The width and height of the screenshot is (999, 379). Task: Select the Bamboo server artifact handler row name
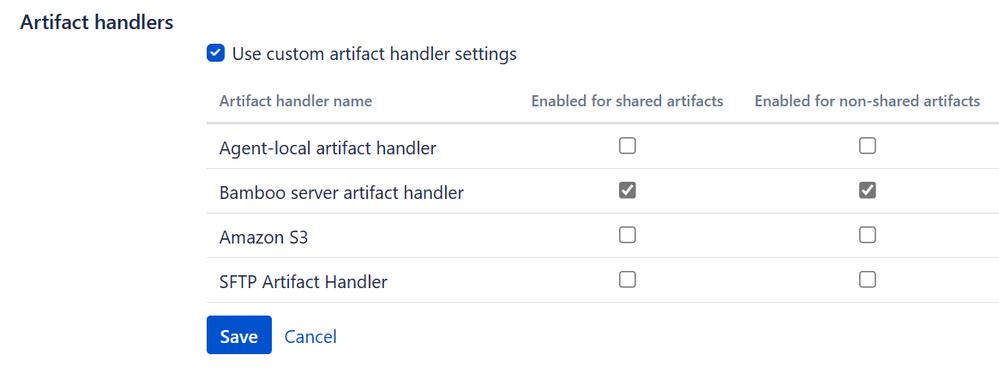click(341, 192)
